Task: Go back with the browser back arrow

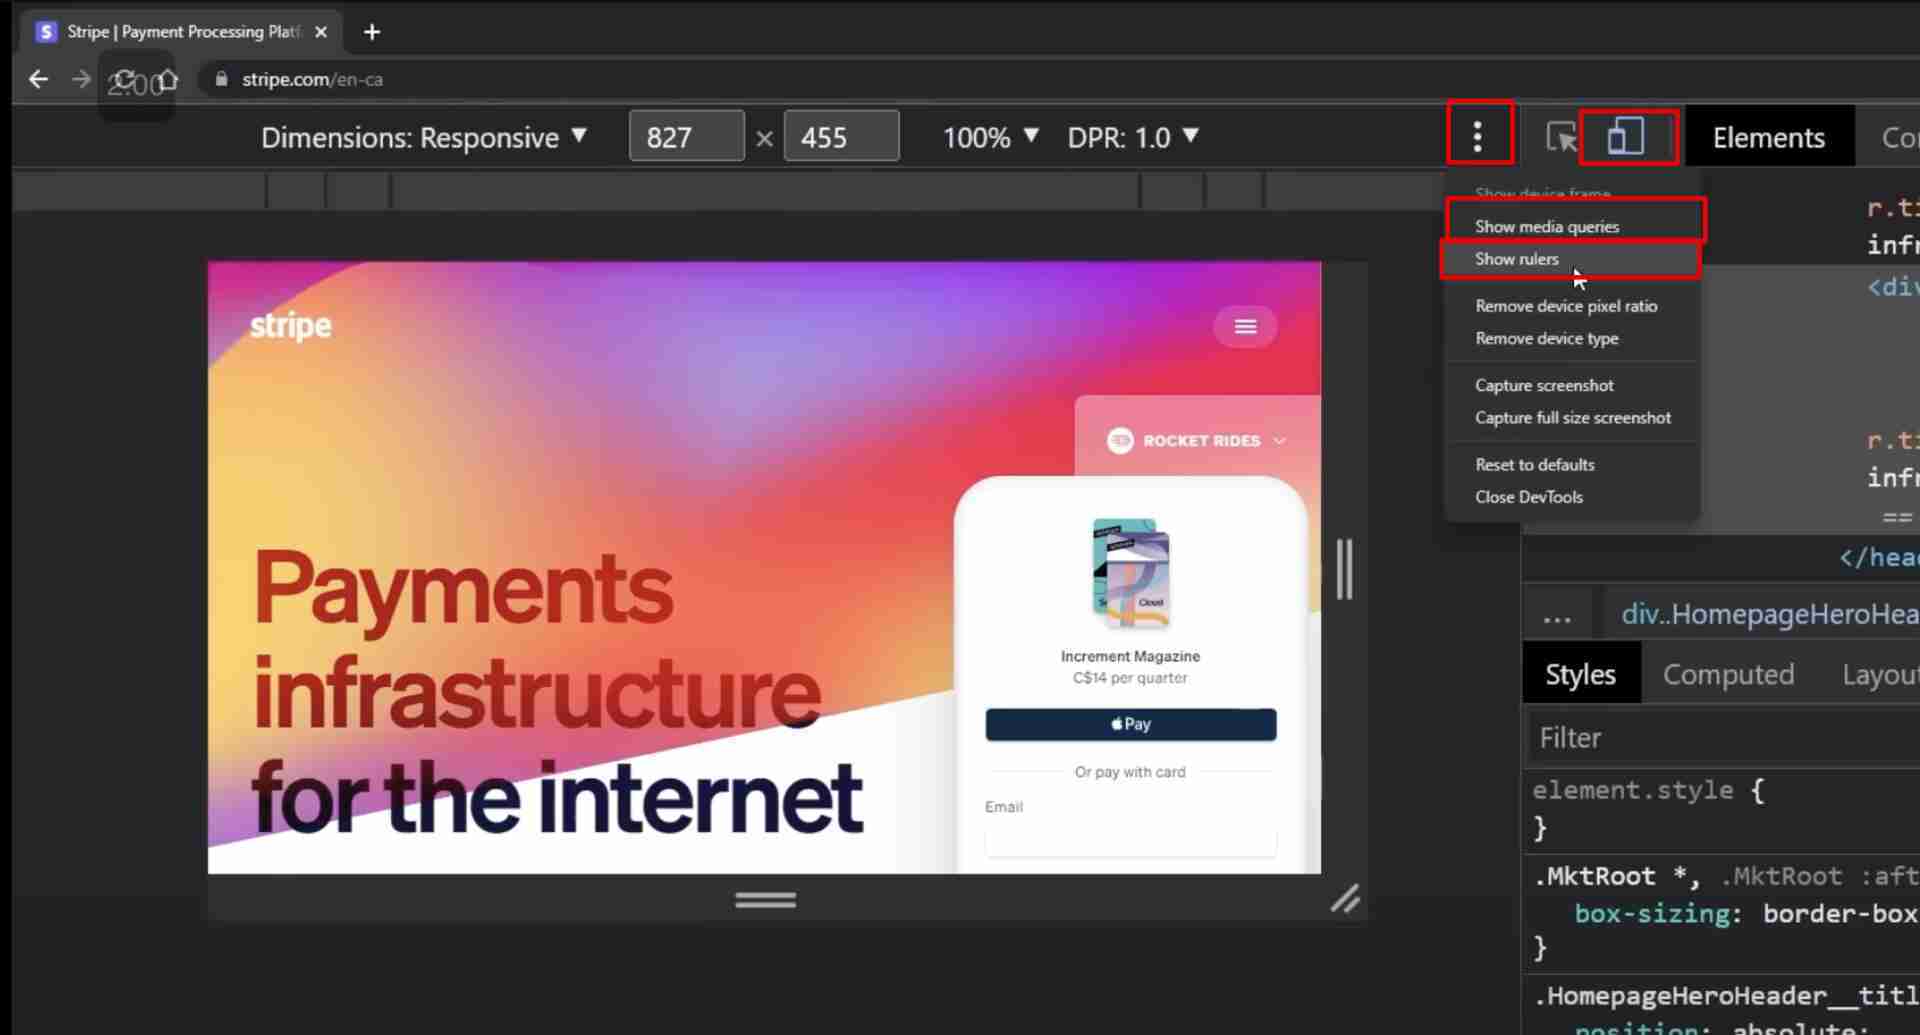Action: coord(38,79)
